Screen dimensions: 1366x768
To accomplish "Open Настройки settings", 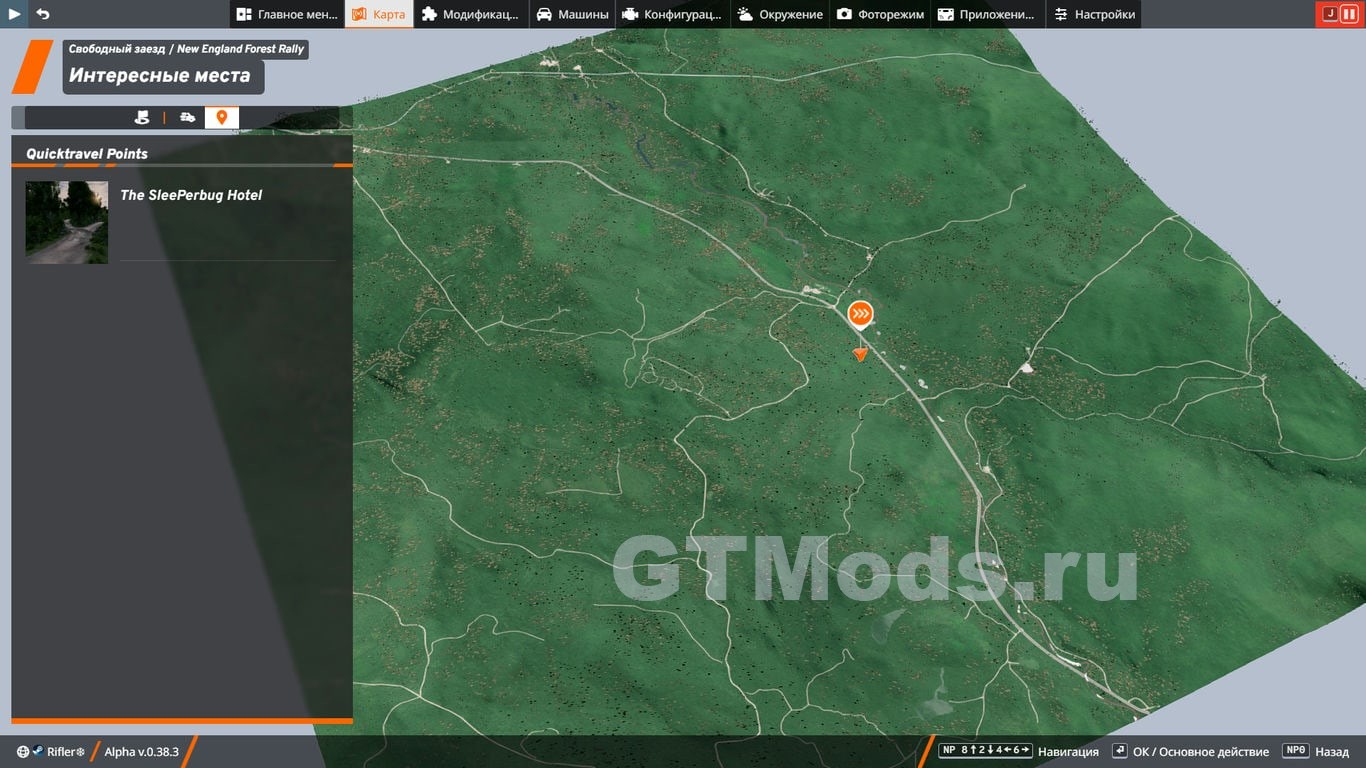I will tap(1094, 14).
